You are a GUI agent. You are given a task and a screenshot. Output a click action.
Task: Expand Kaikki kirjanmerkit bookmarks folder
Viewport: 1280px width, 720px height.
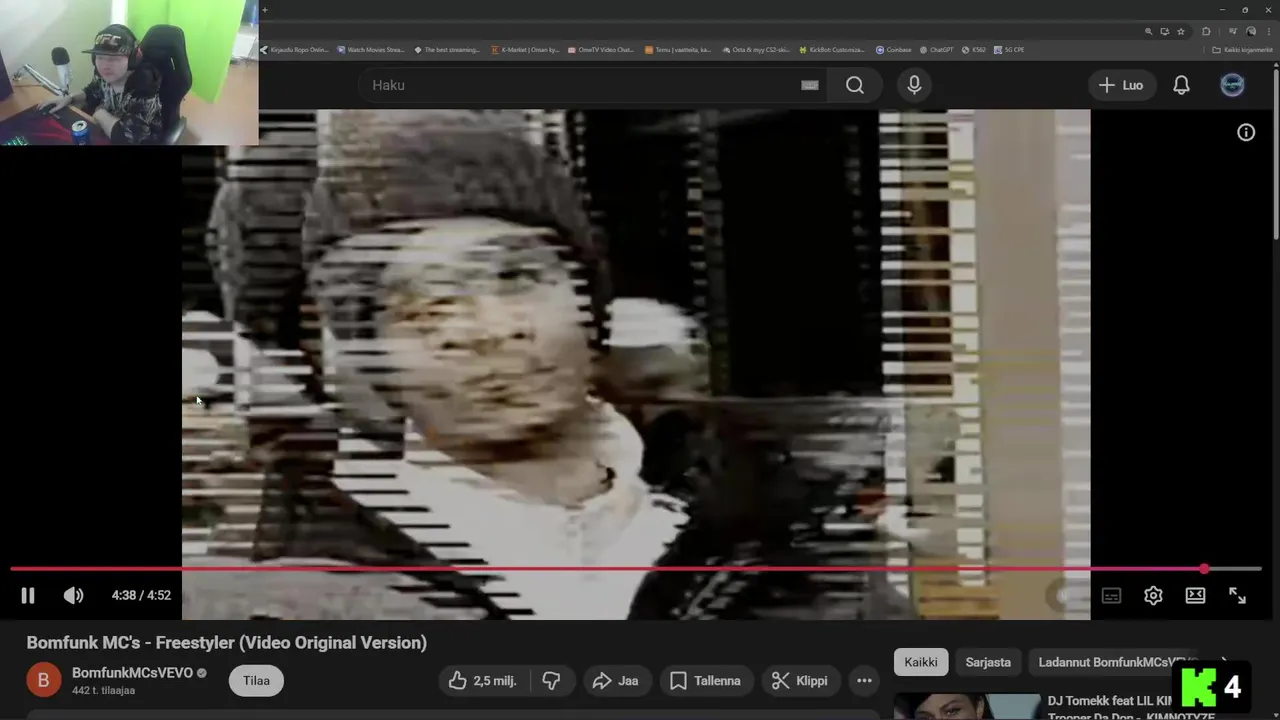click(1241, 49)
